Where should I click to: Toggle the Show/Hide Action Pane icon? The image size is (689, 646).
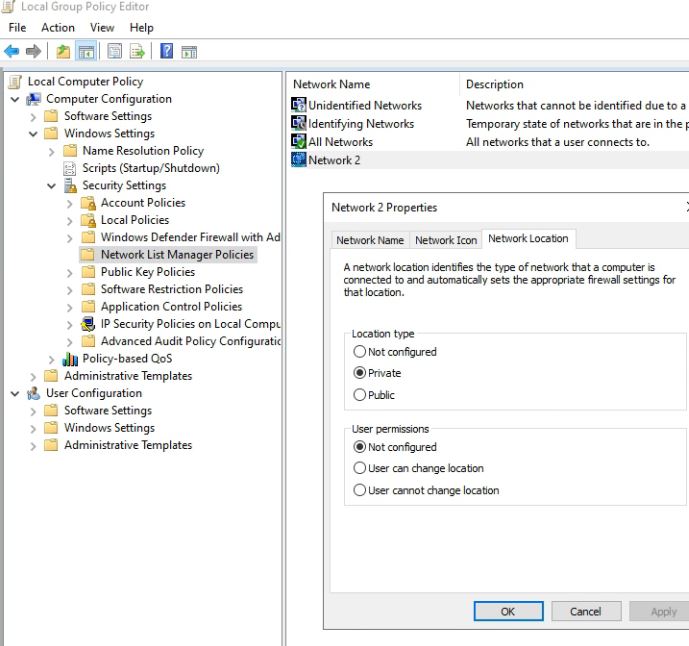pyautogui.click(x=189, y=52)
